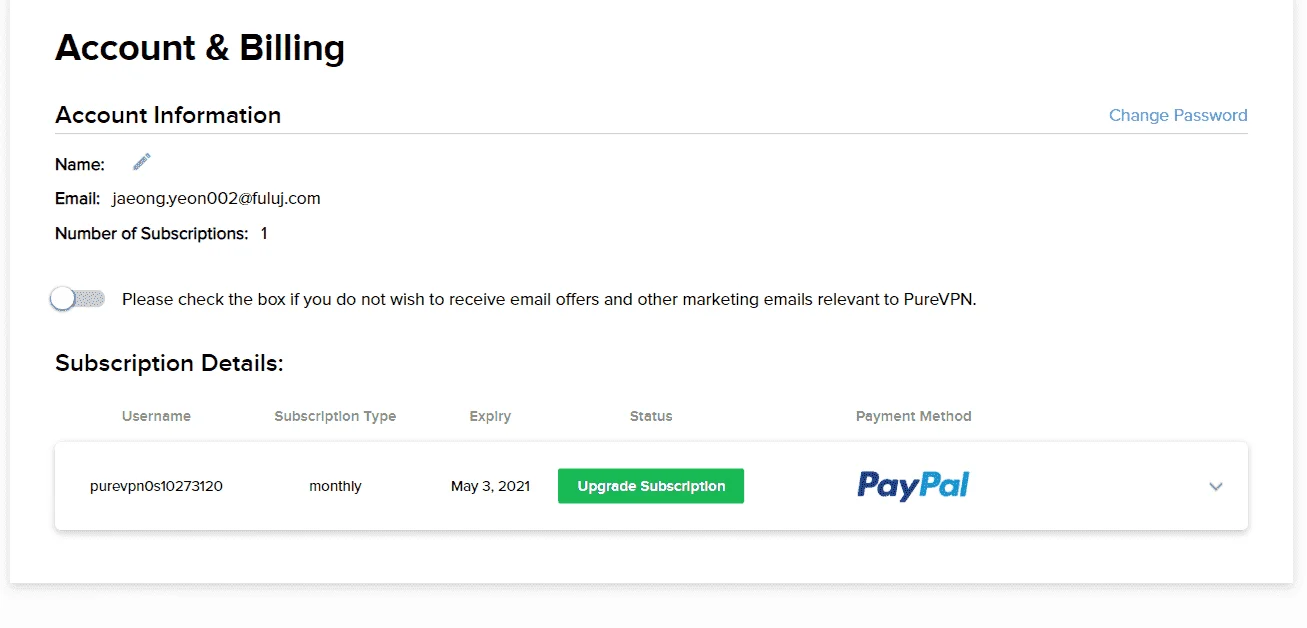Click the PayPal payment method logo
1307x628 pixels.
tap(913, 486)
